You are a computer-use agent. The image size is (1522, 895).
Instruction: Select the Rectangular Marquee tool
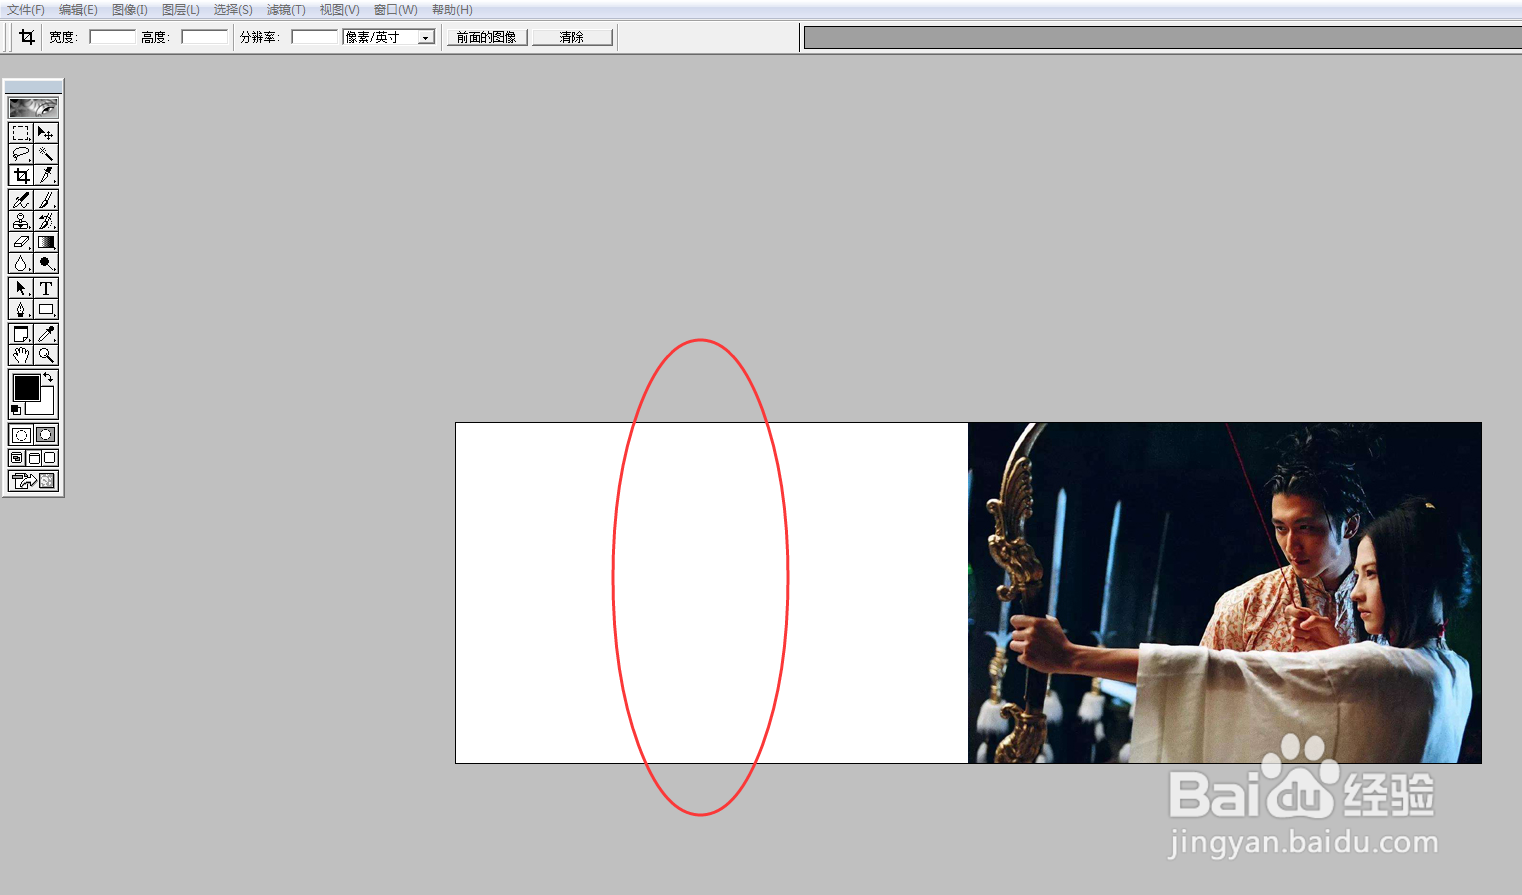coord(21,133)
